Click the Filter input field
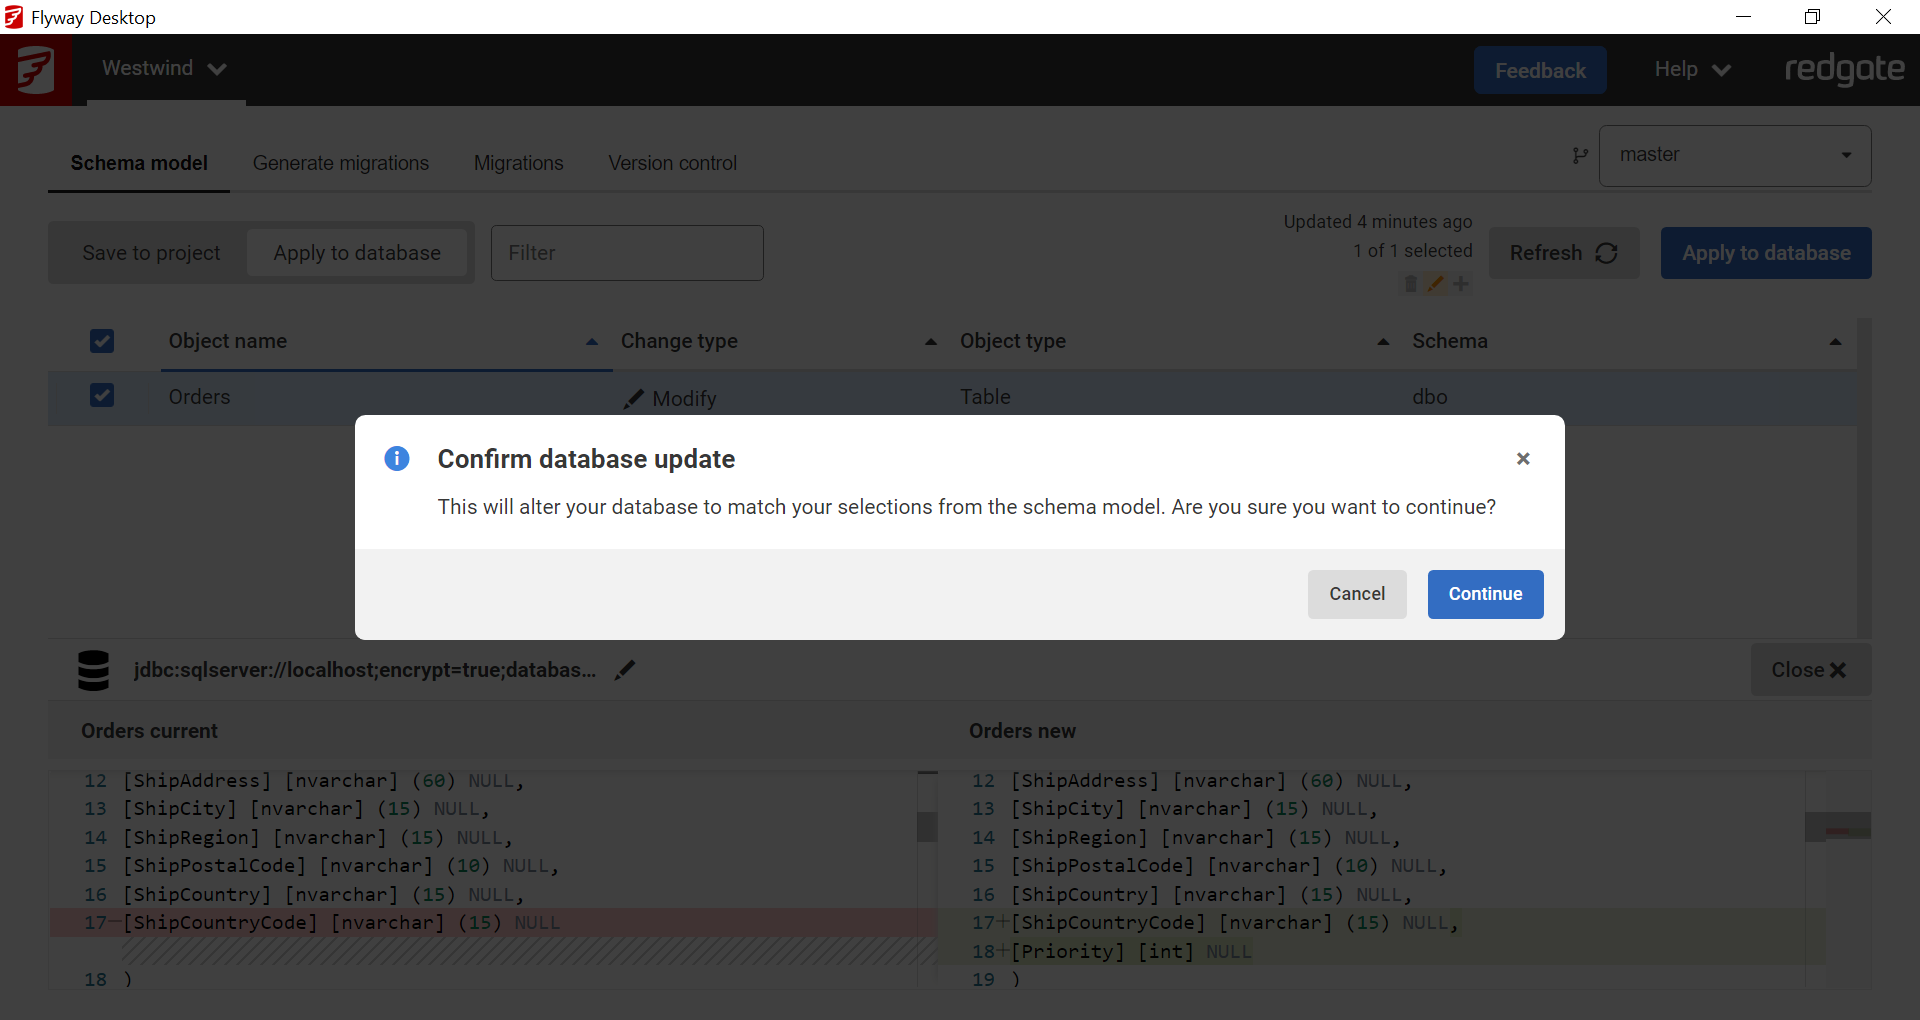The width and height of the screenshot is (1920, 1020). pyautogui.click(x=627, y=253)
